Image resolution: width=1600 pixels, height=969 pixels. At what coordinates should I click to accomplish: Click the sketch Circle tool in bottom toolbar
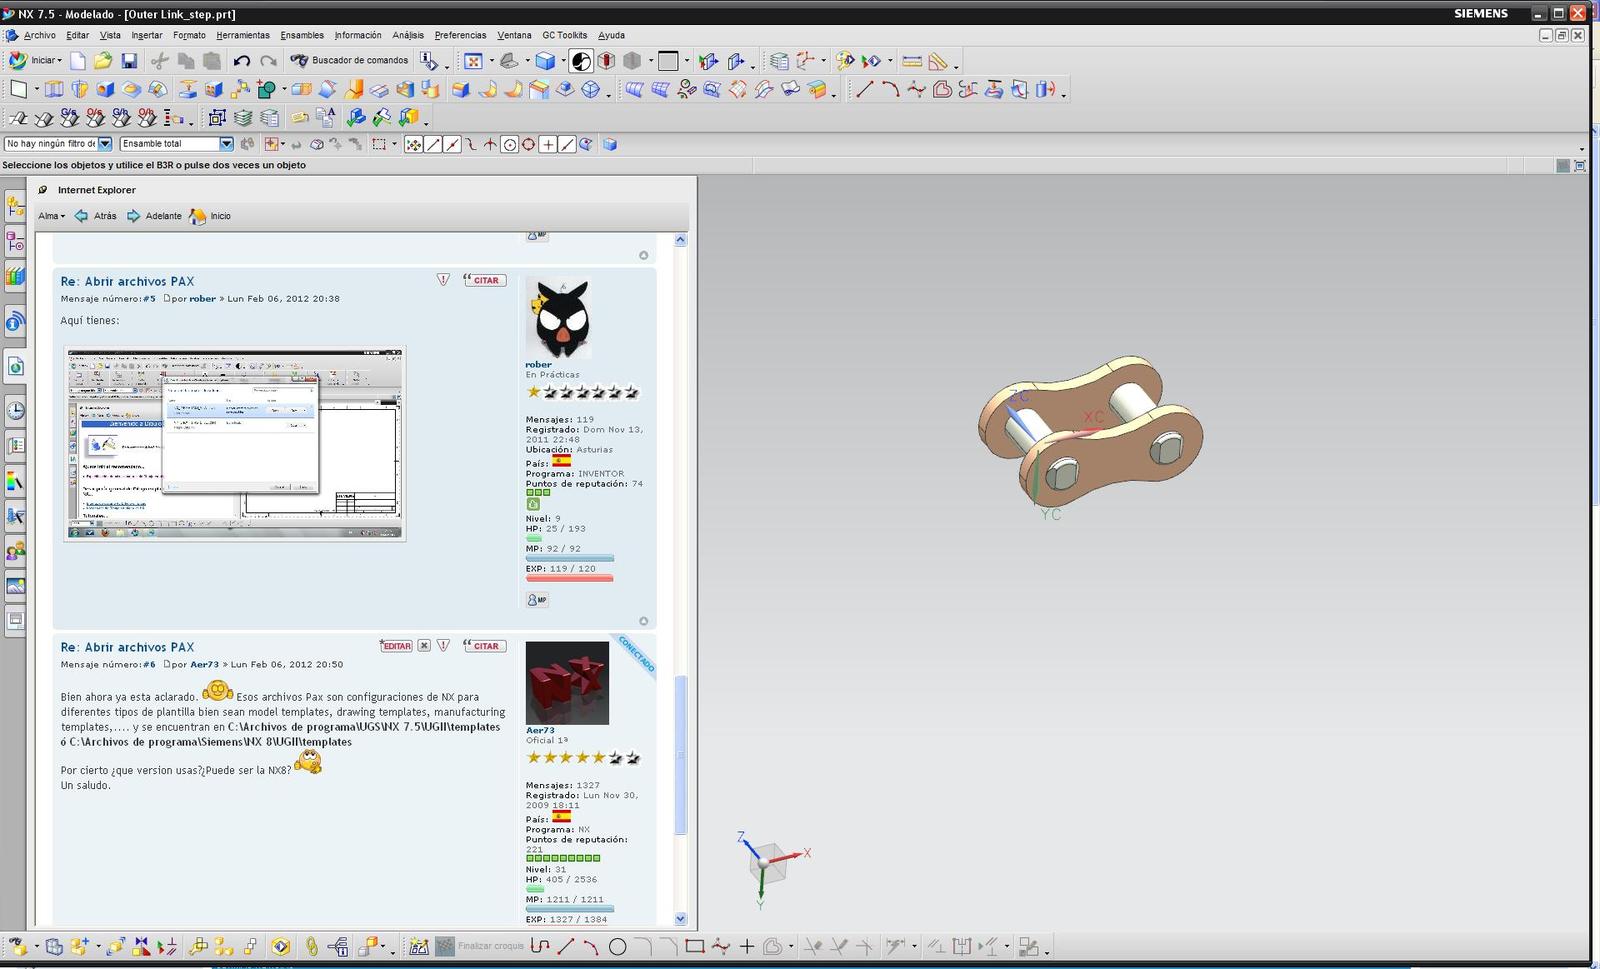pyautogui.click(x=618, y=947)
